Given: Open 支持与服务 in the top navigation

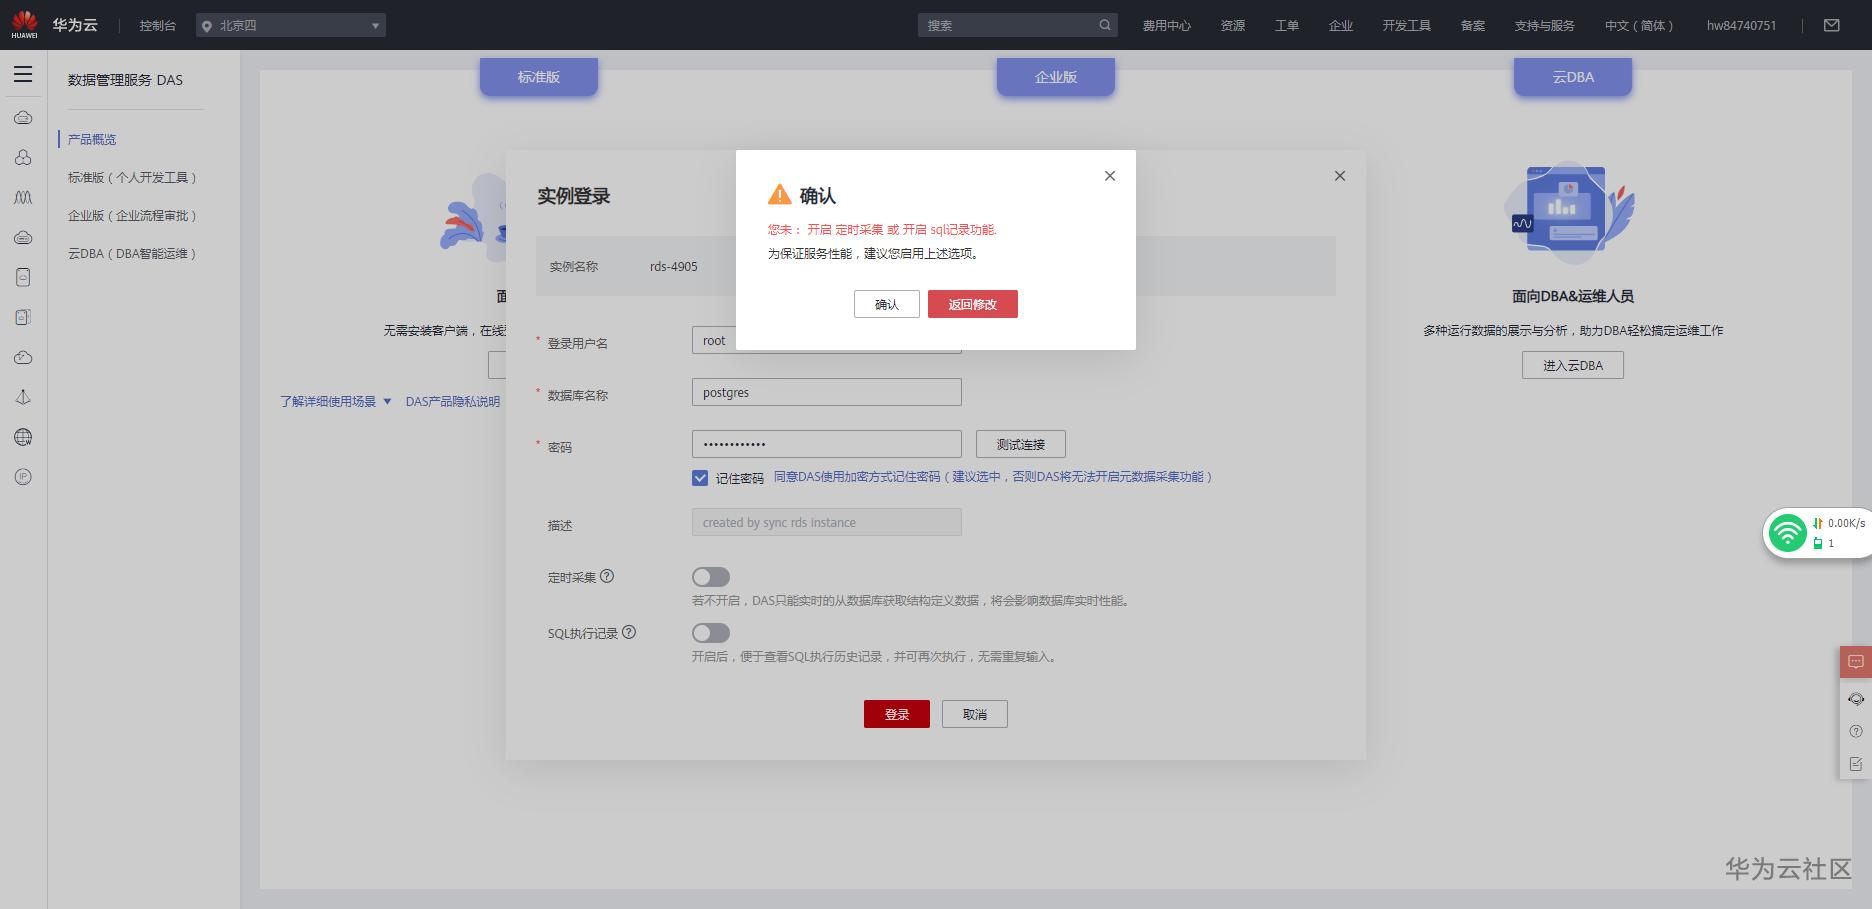Looking at the screenshot, I should pyautogui.click(x=1545, y=25).
